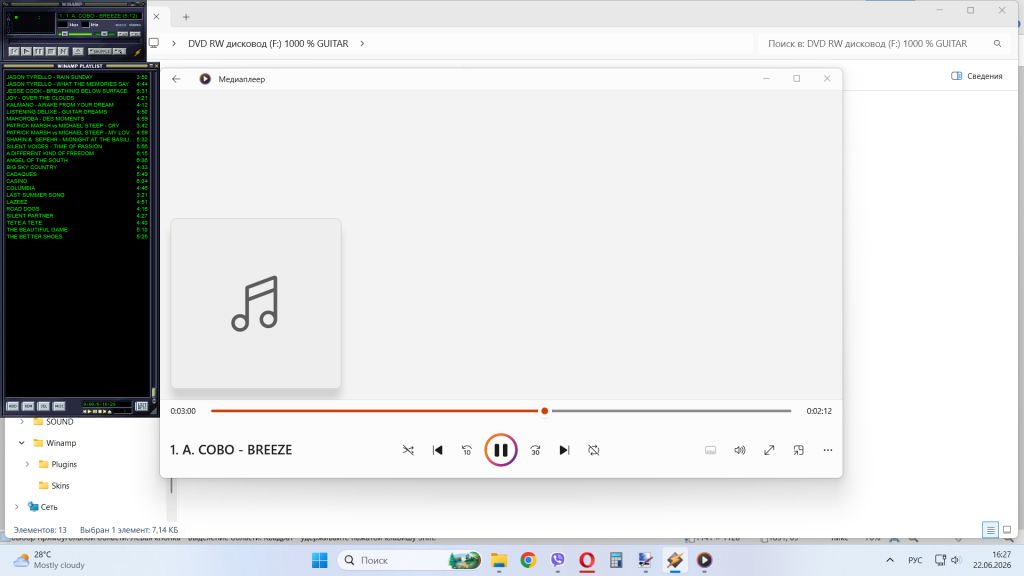The width and height of the screenshot is (1024, 576).
Task: Click Winamp's pause button
Action: pyautogui.click(x=39, y=51)
